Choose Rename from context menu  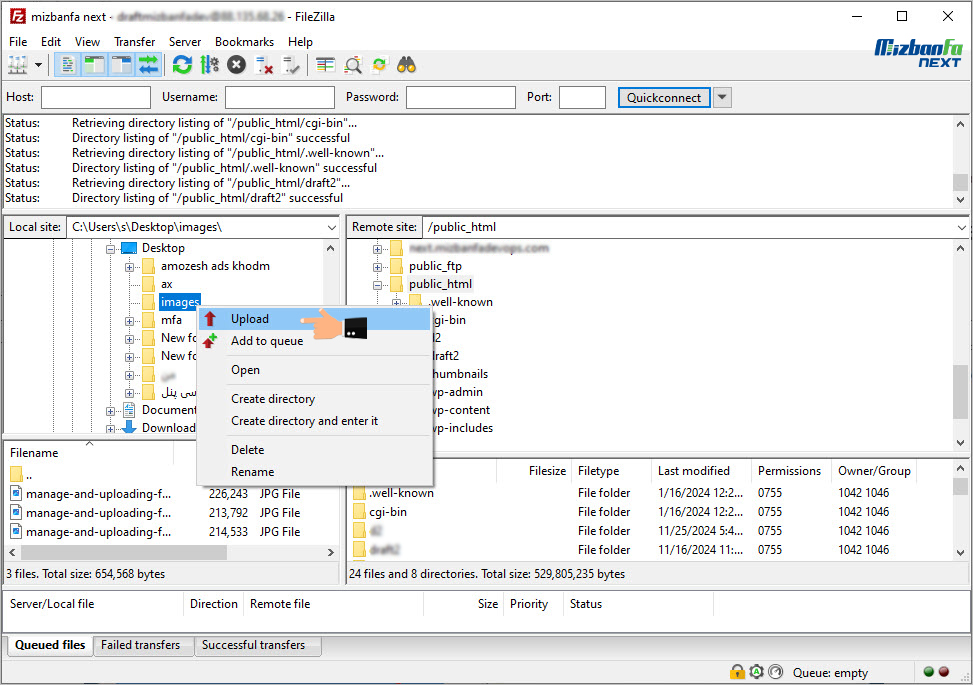[x=315, y=472]
